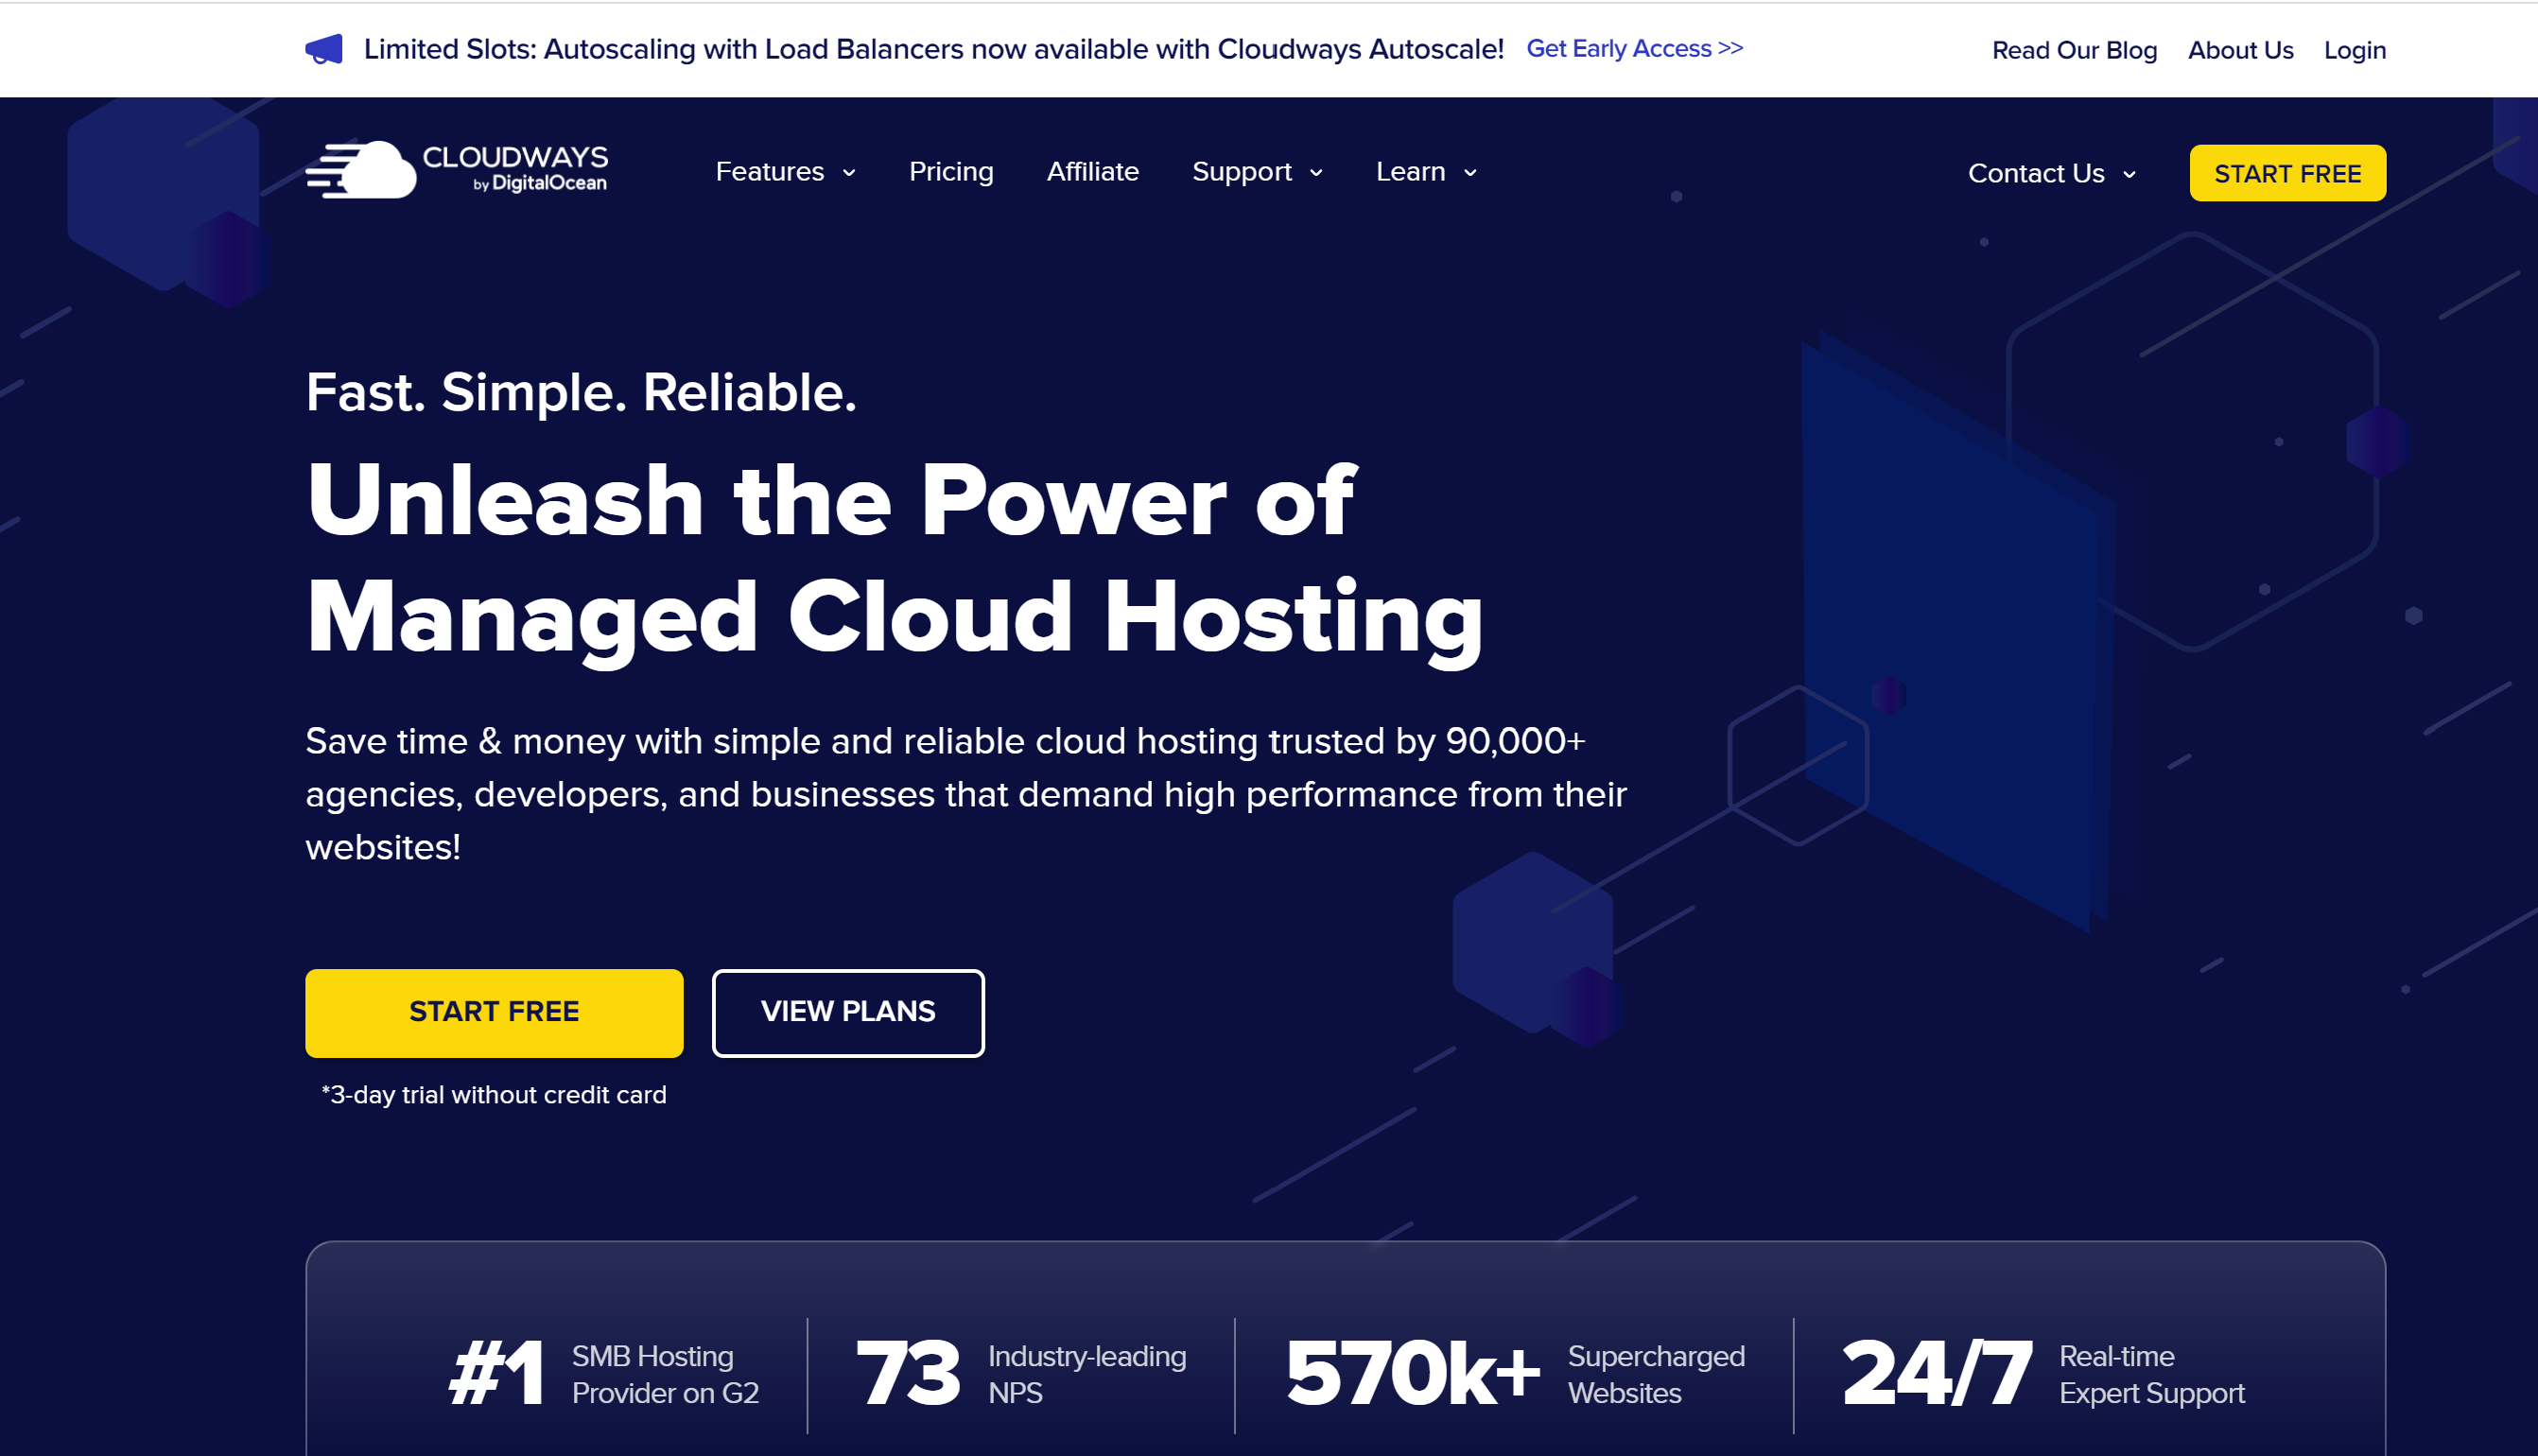Click the 'Managed Cloud Hosting' headline
This screenshot has width=2538, height=1456.
(x=894, y=620)
